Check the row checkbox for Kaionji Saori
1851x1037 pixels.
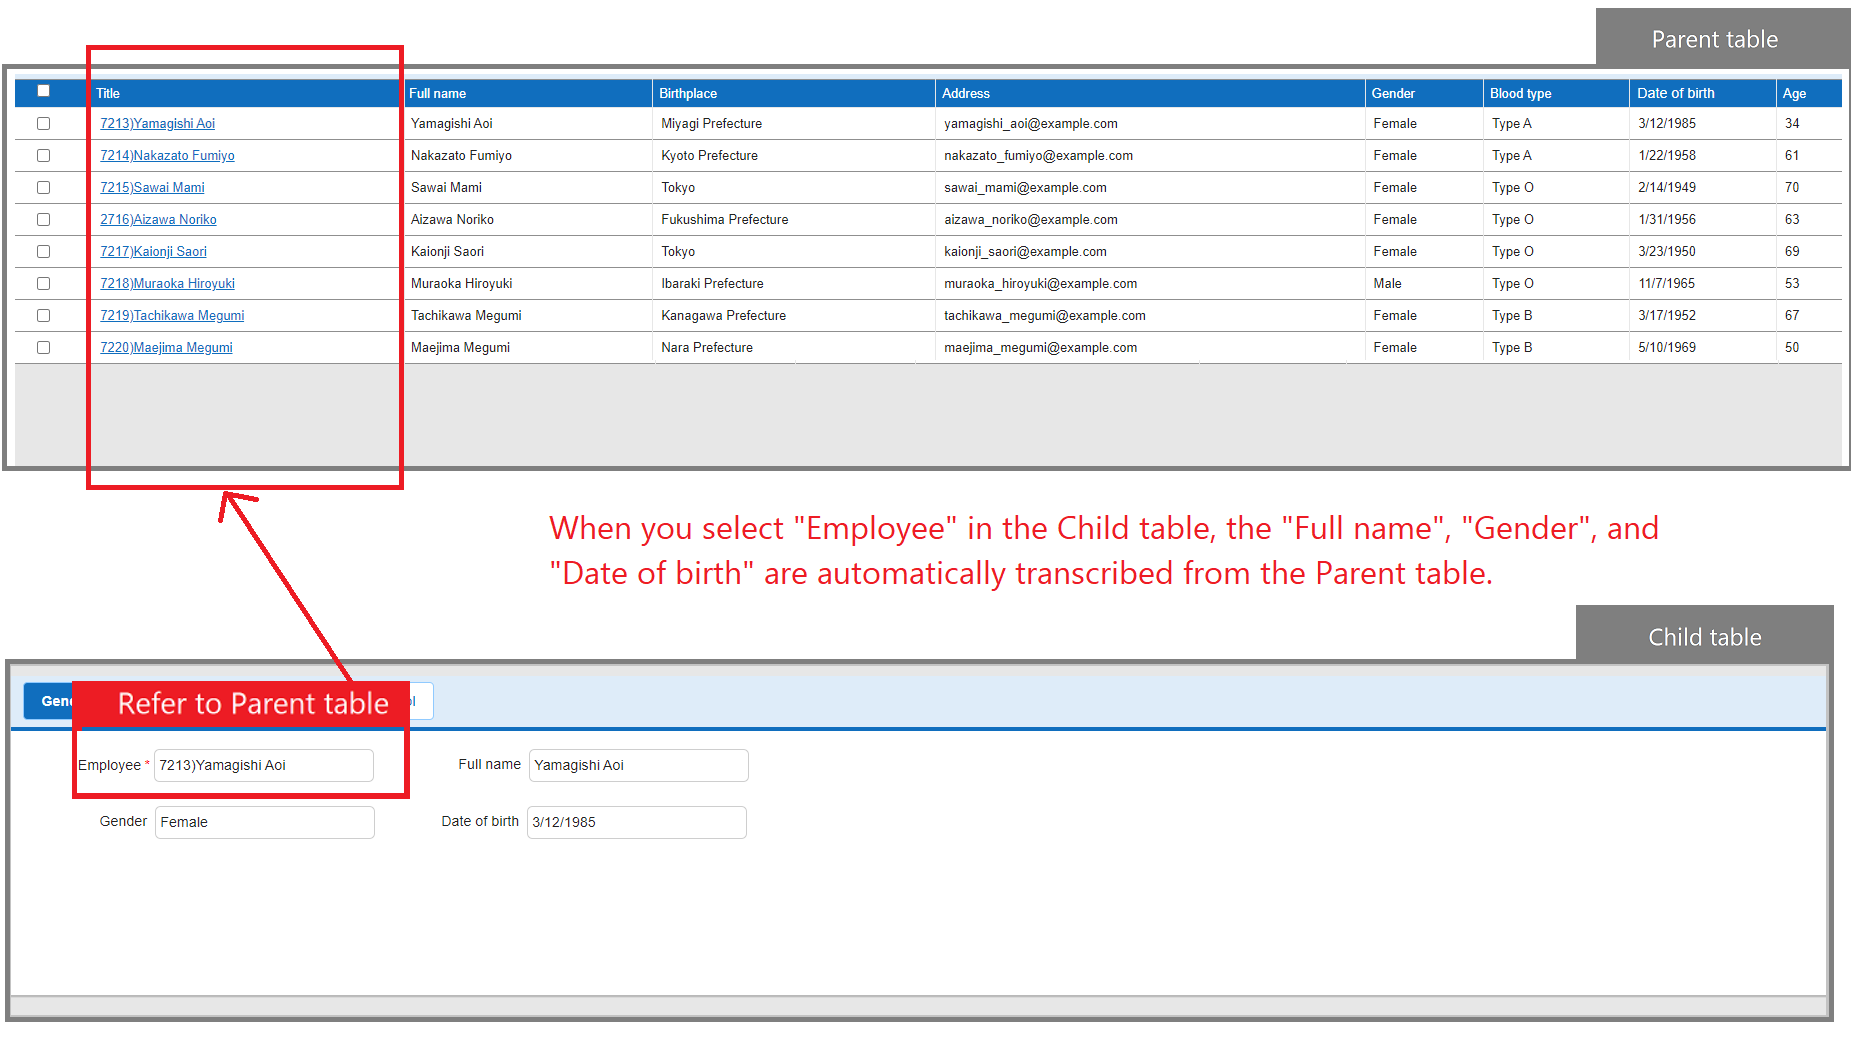coord(43,252)
